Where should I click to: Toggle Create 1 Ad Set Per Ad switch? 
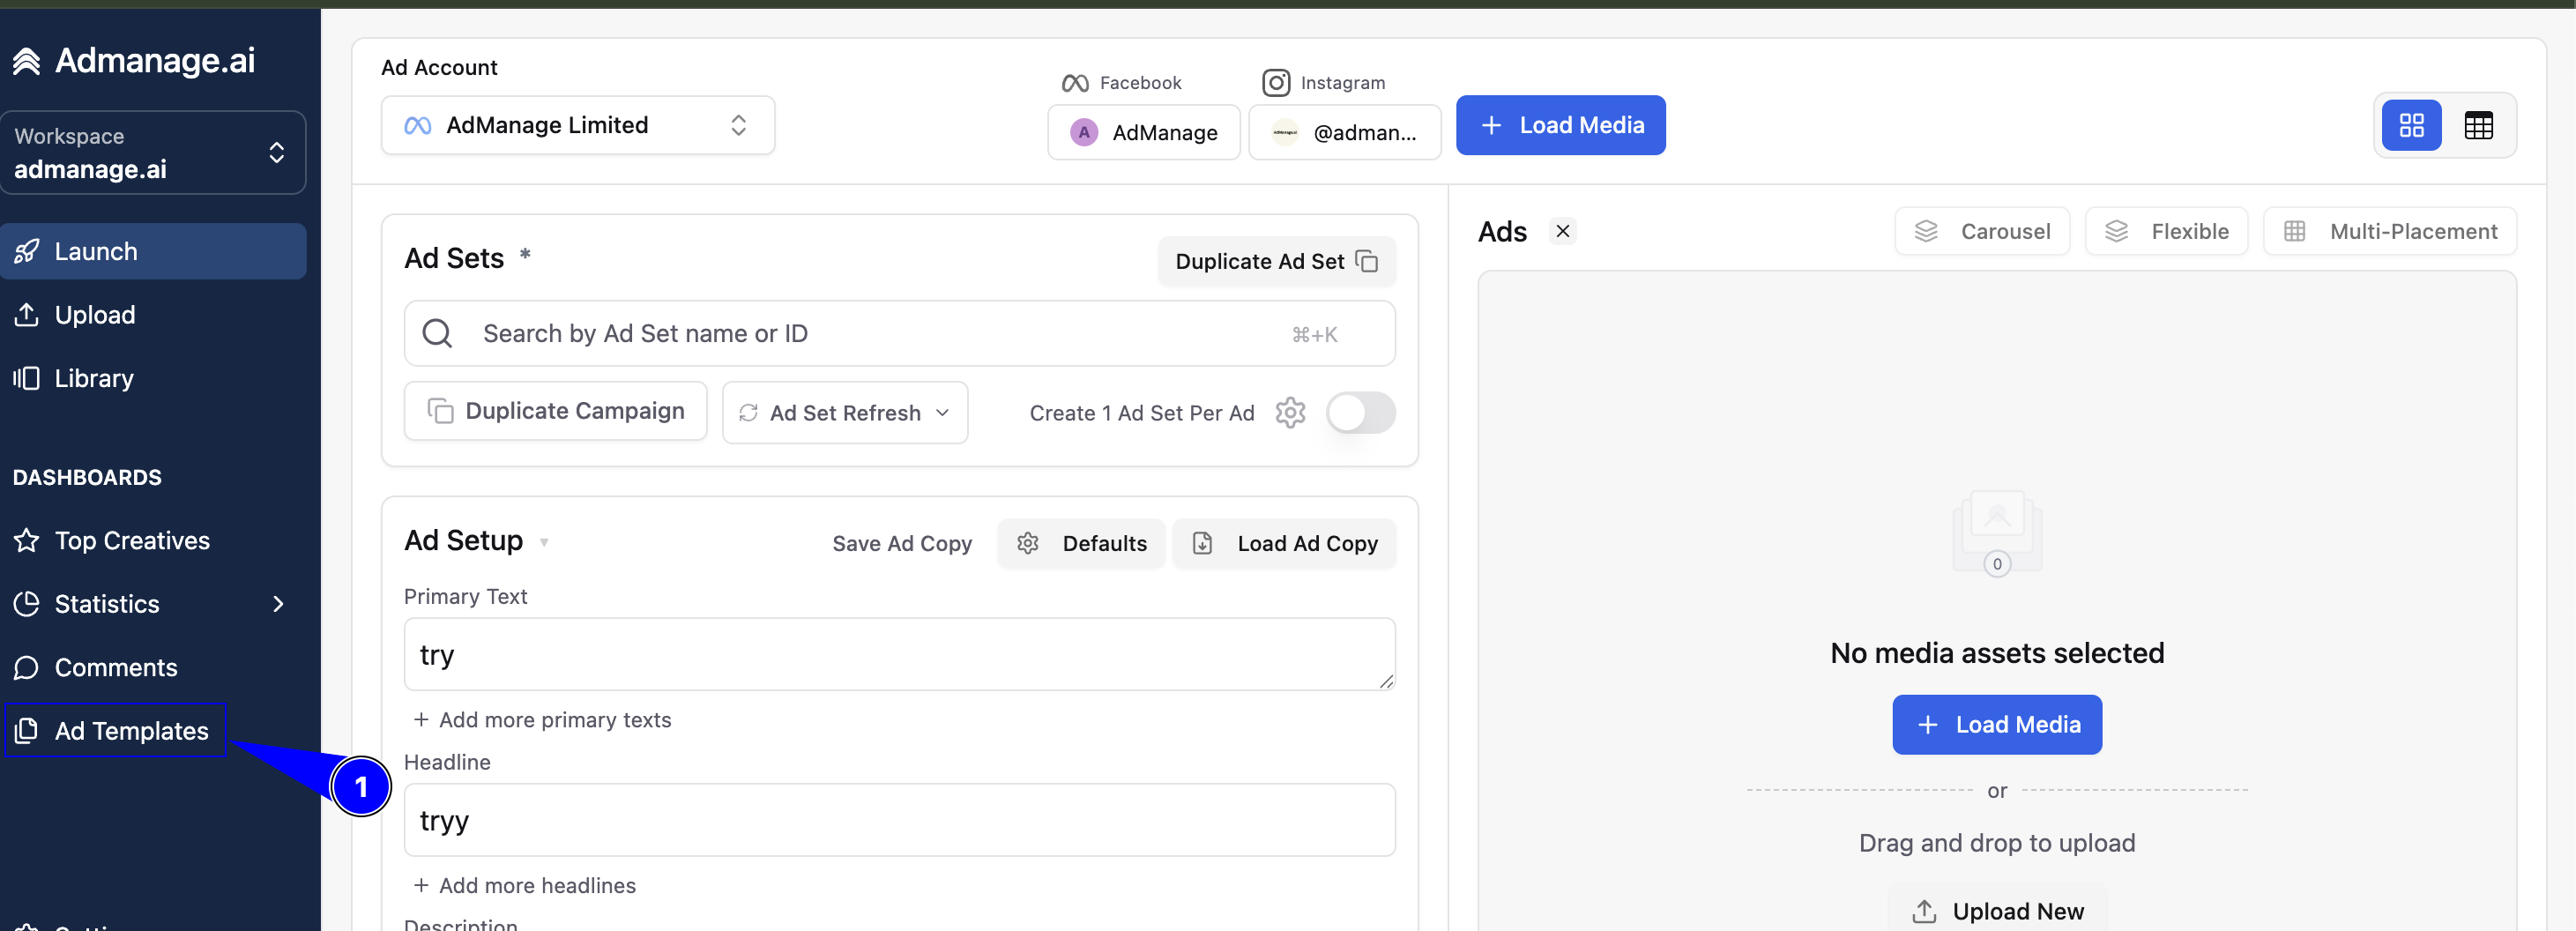coord(1360,412)
